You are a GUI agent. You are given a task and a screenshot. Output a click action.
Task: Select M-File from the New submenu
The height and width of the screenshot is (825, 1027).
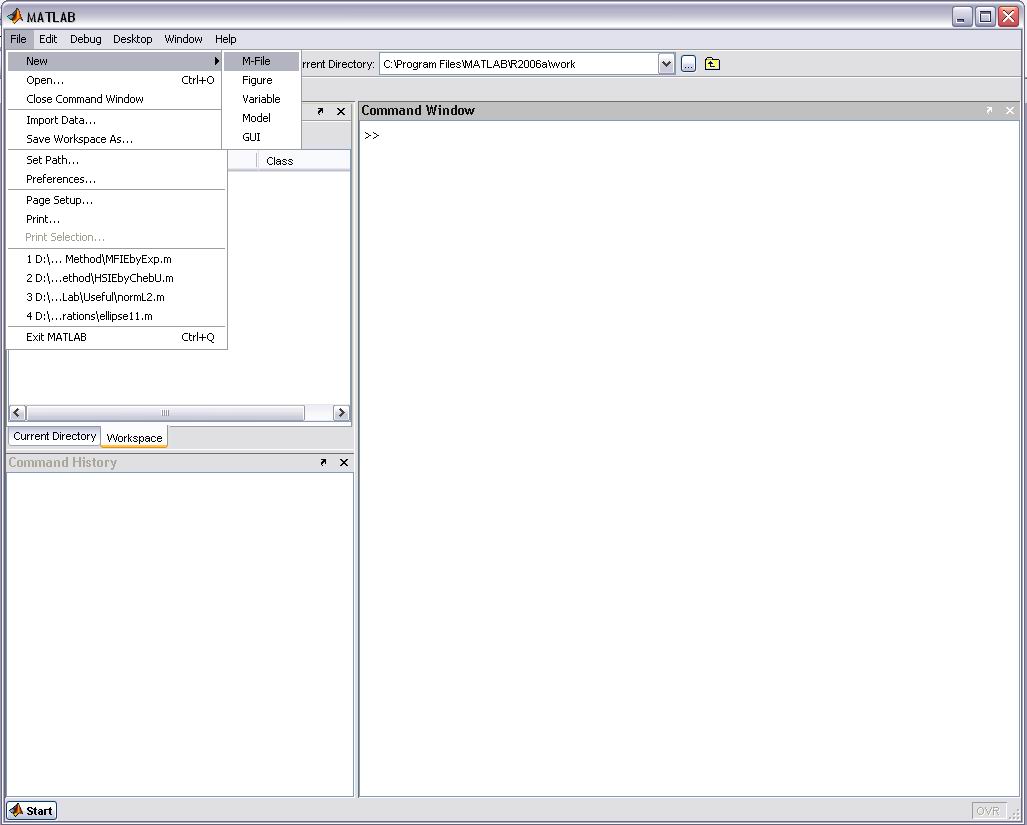click(x=261, y=61)
